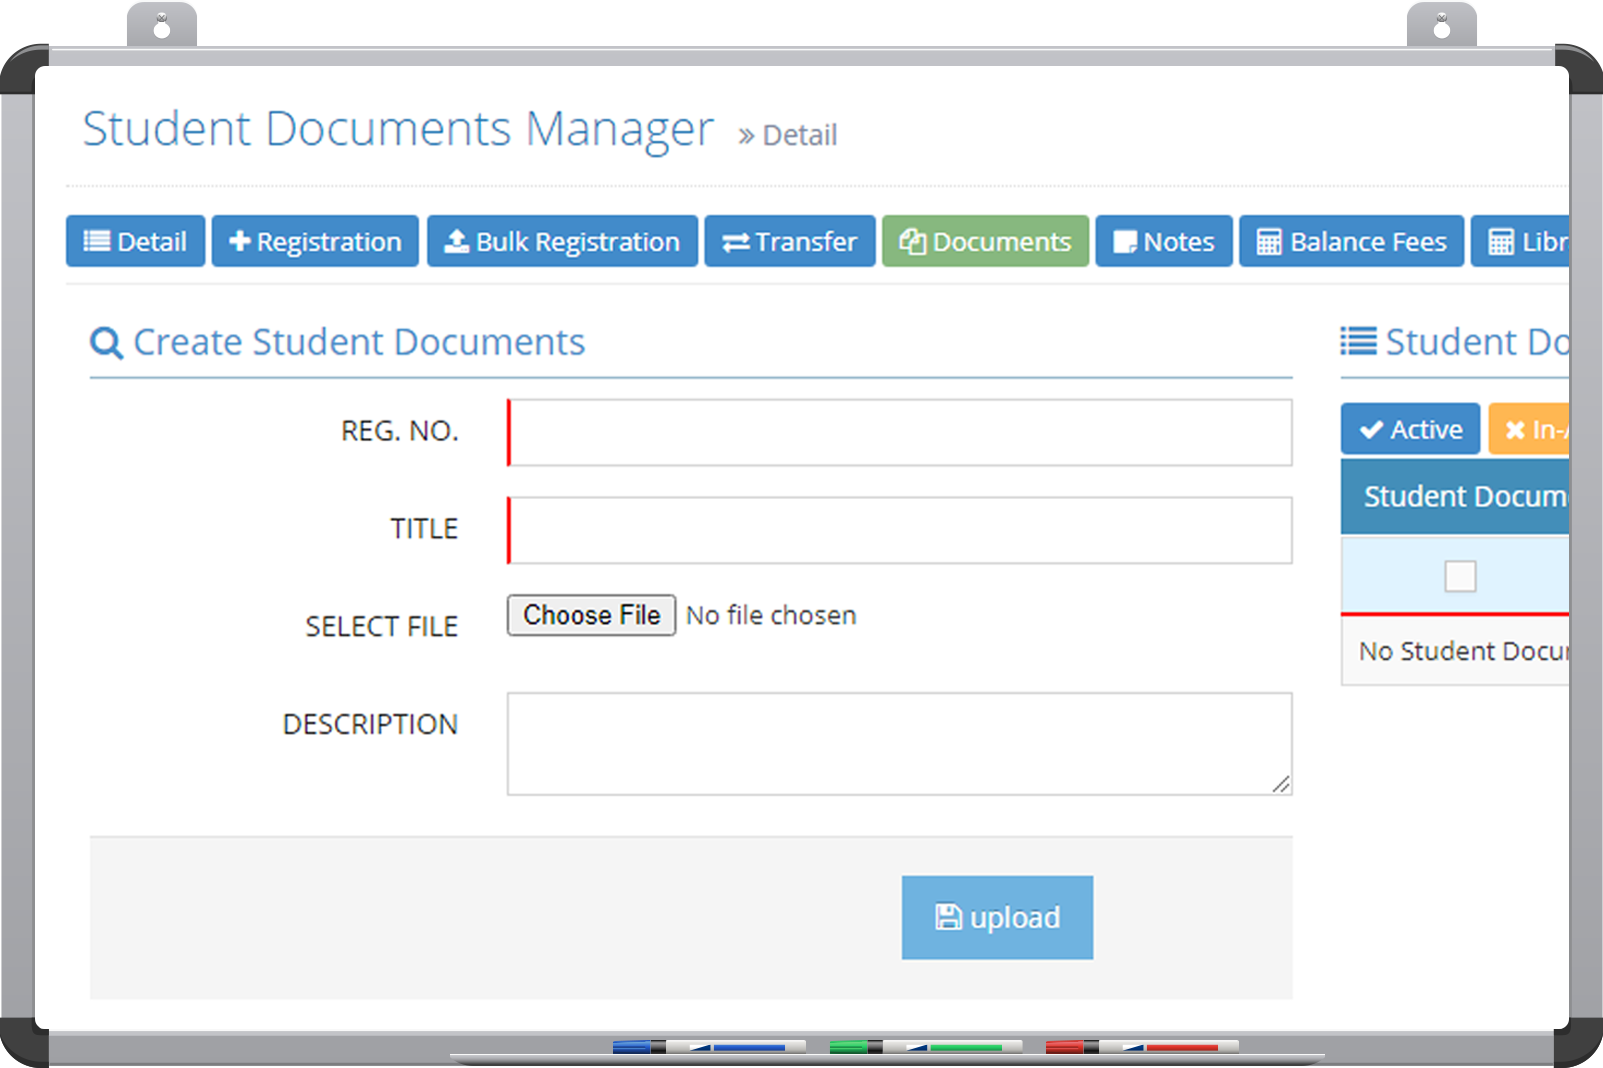Filter documents by Active status
This screenshot has width=1603, height=1068.
point(1410,429)
